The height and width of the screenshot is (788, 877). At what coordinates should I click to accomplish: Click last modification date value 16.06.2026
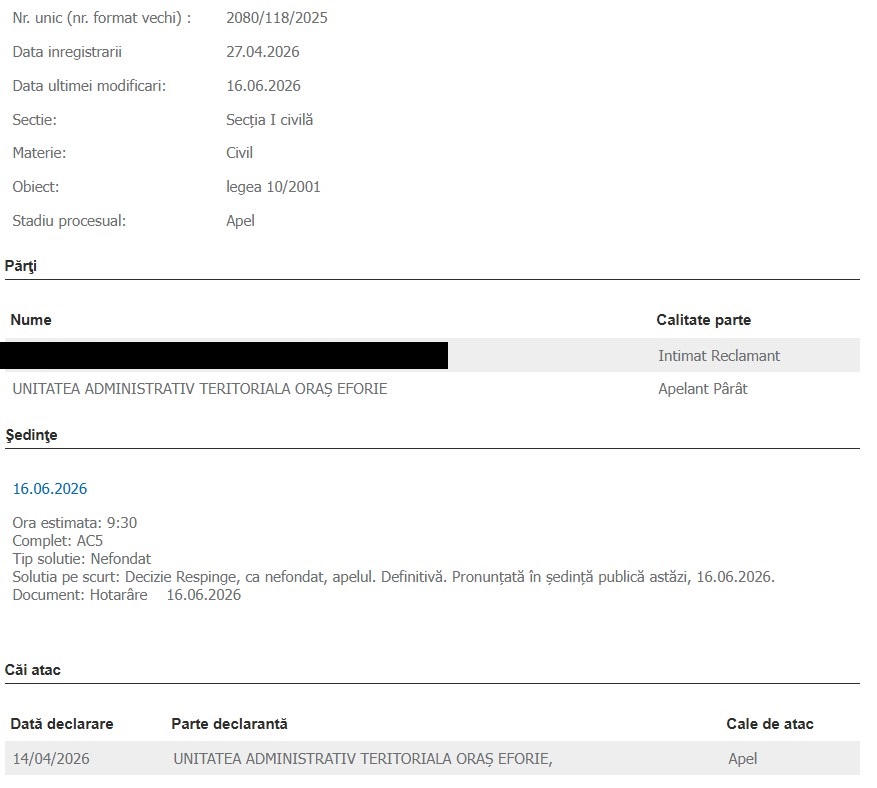263,86
